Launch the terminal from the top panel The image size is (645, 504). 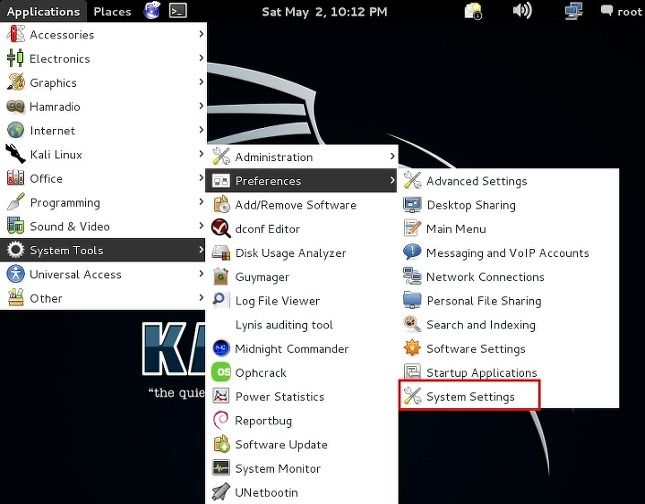(178, 11)
